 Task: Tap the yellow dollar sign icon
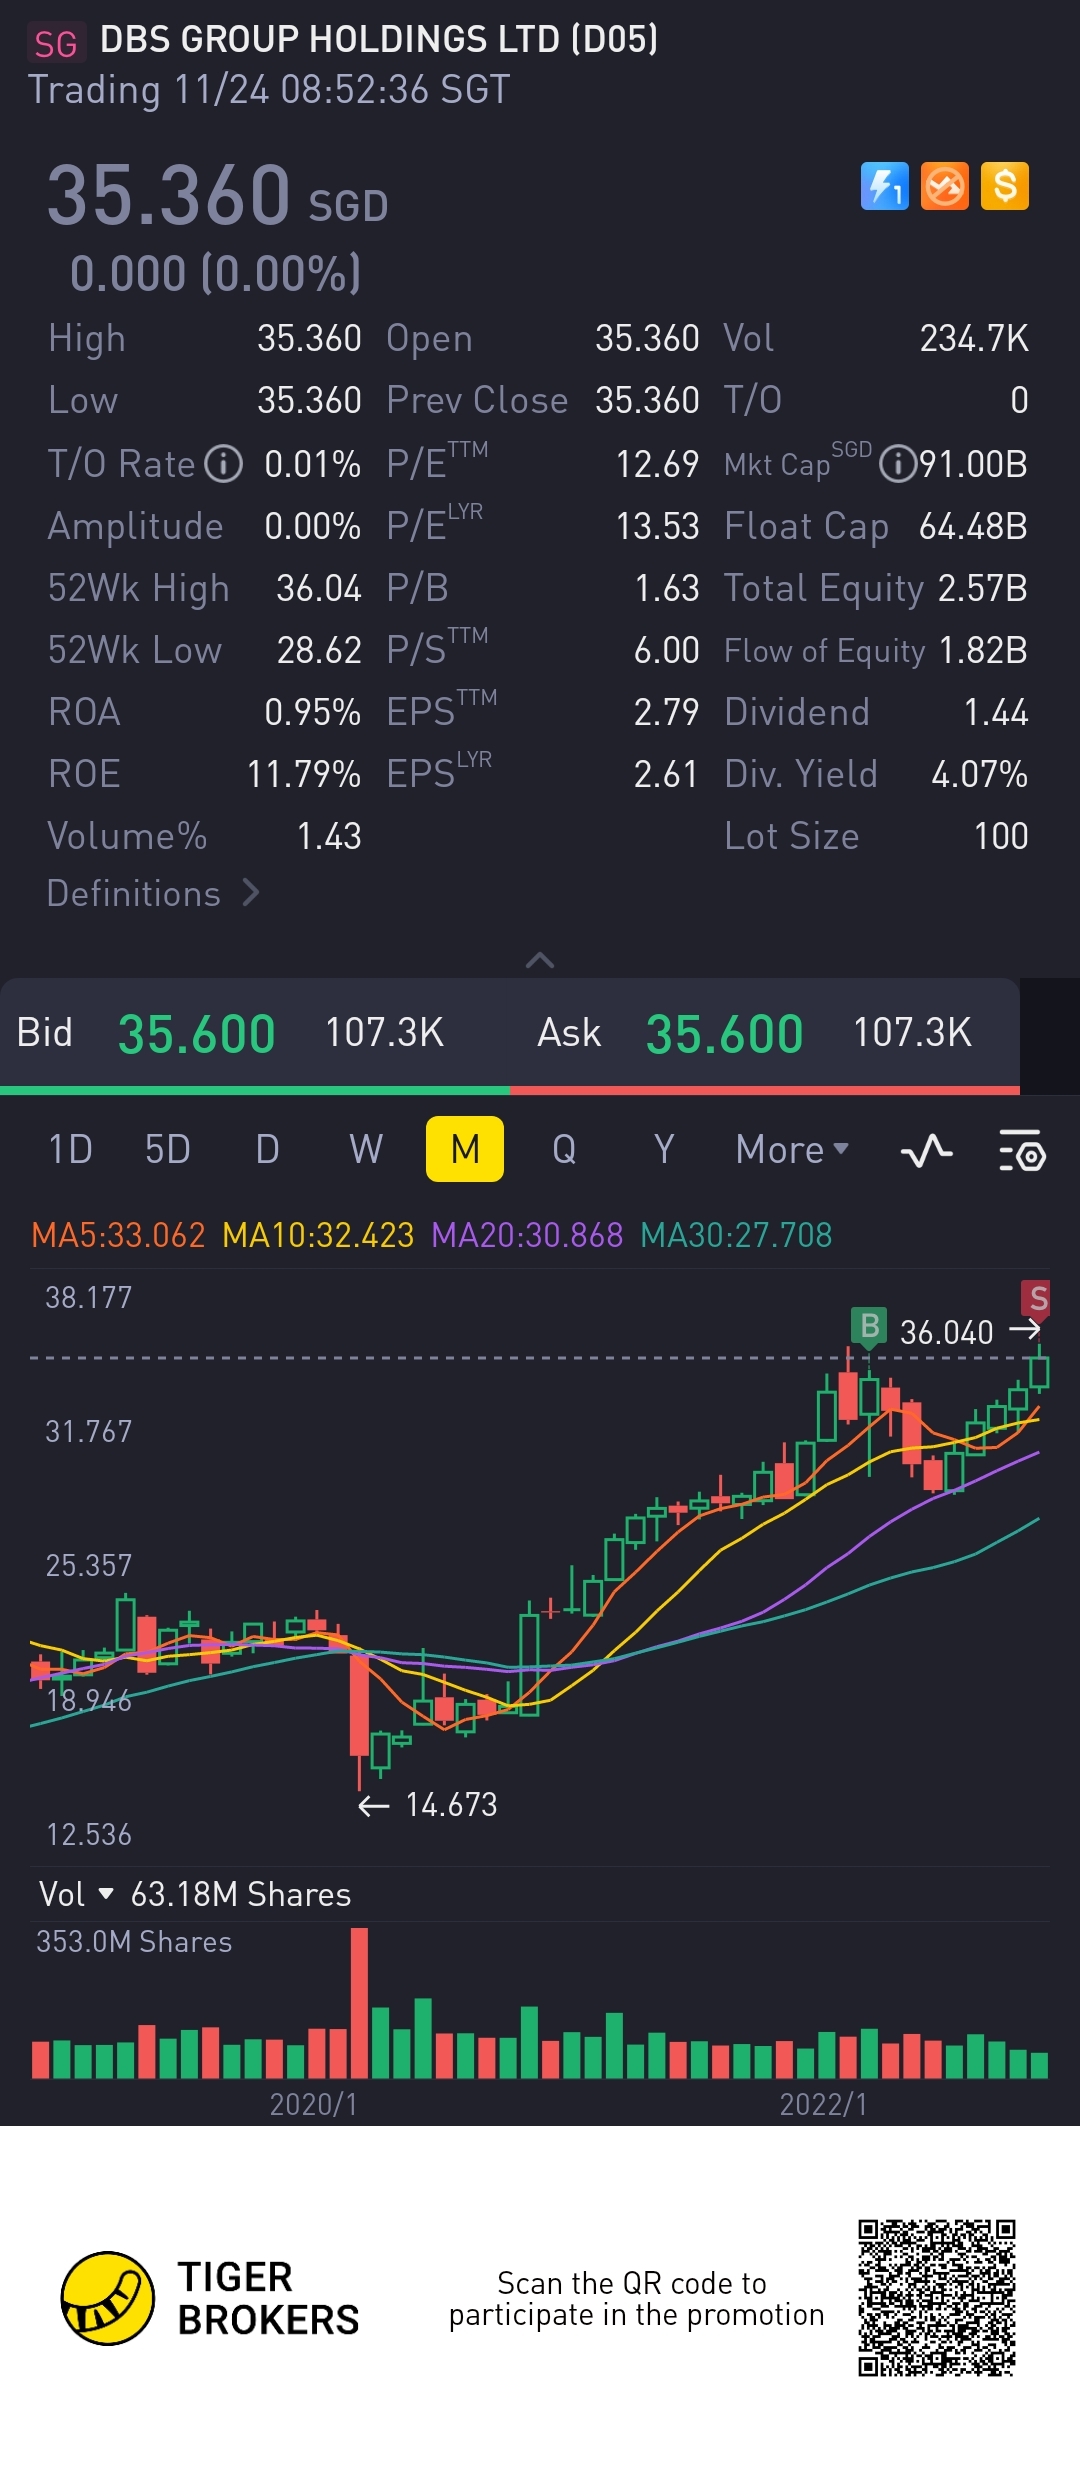[x=1005, y=186]
